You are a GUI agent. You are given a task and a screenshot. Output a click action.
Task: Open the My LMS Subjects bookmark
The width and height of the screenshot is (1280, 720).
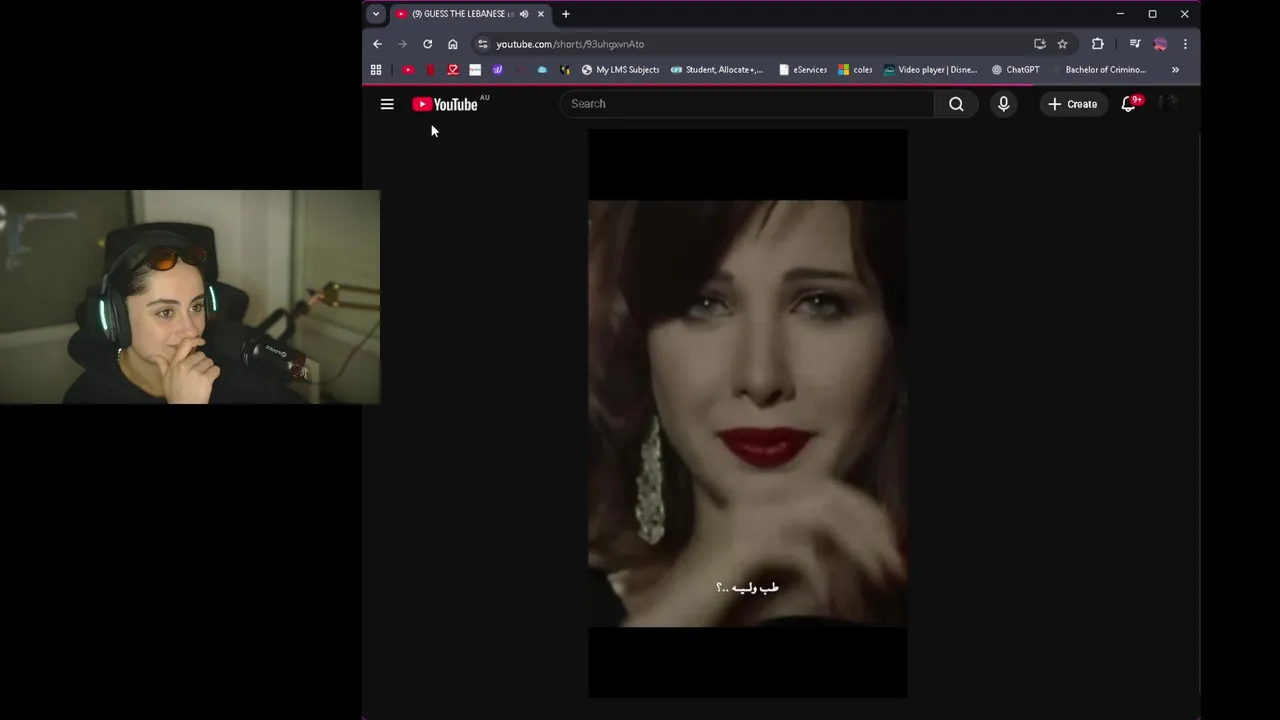(x=620, y=70)
